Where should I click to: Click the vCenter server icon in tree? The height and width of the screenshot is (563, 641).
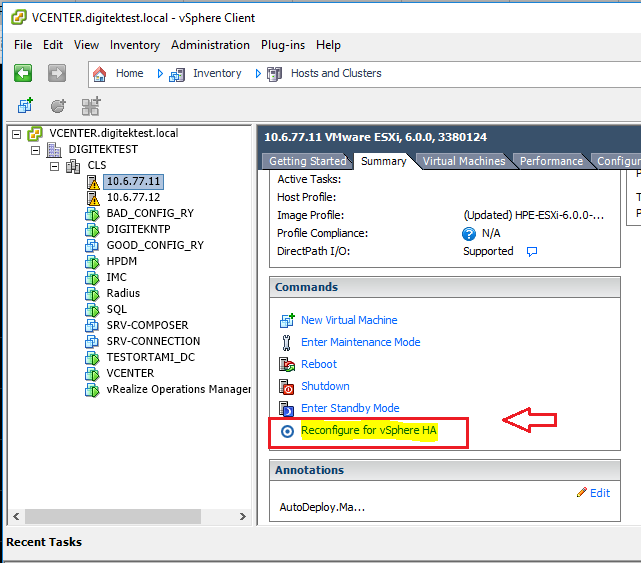35,134
